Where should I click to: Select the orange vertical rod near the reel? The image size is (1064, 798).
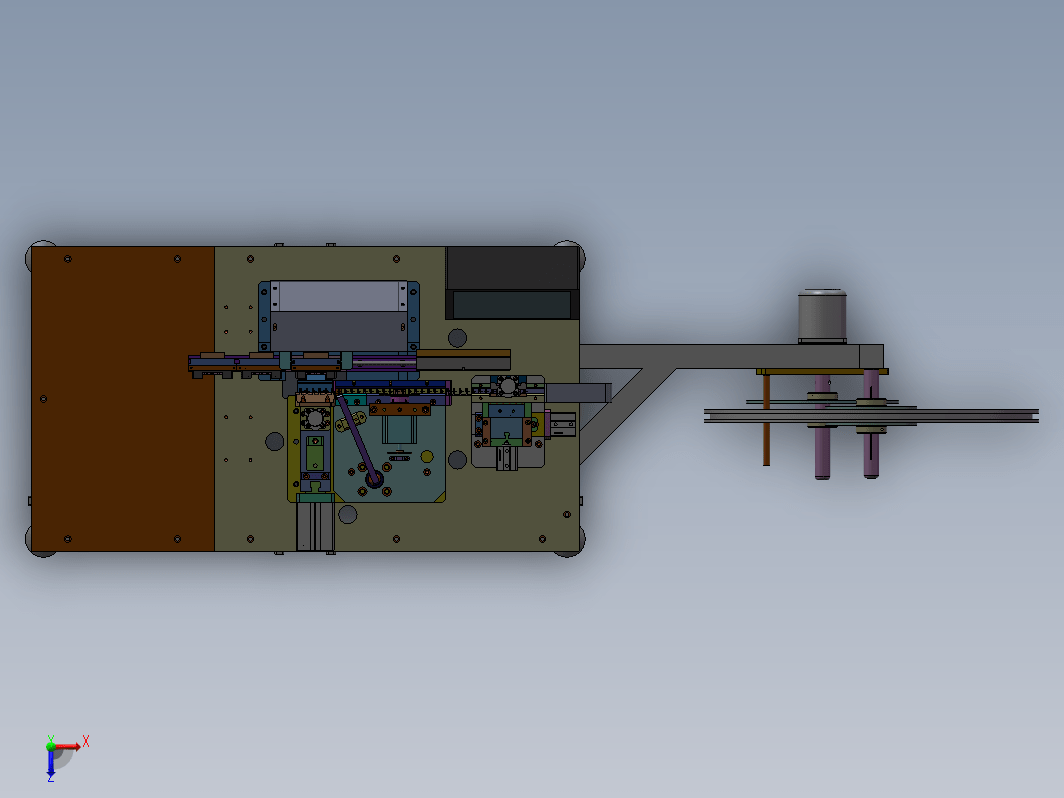tap(766, 419)
